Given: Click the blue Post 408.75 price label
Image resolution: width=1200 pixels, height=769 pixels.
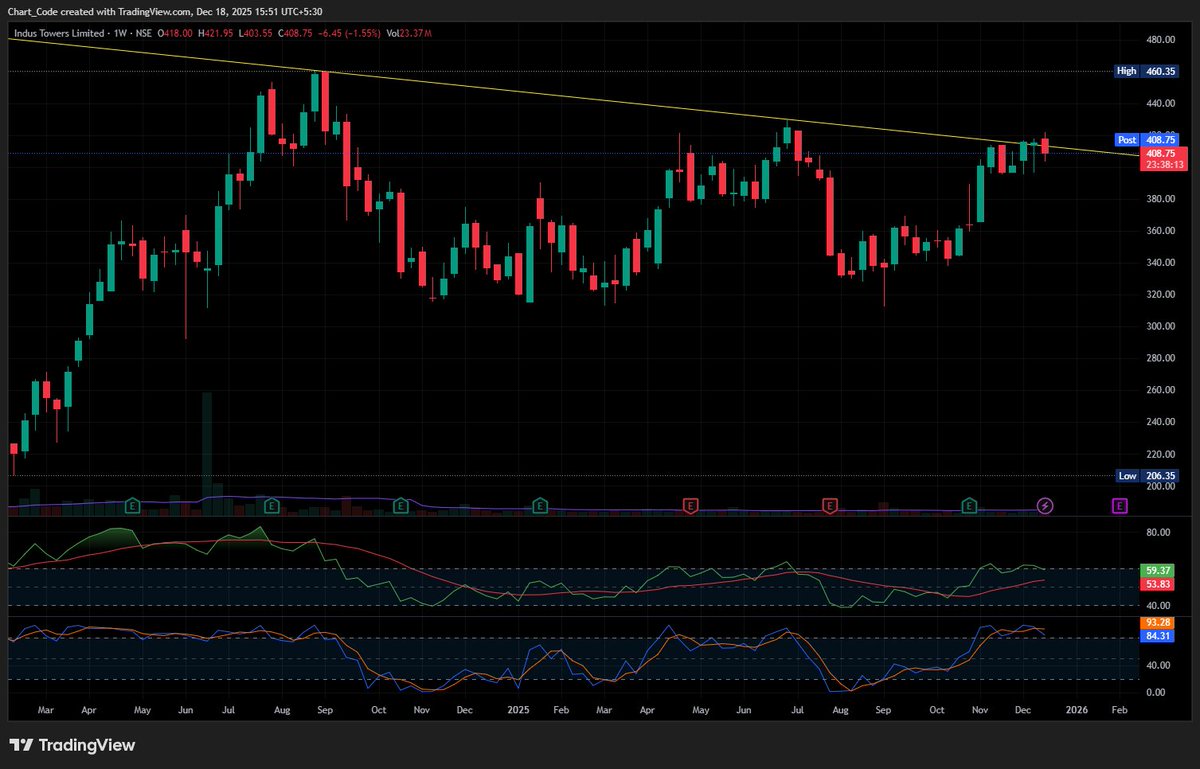Looking at the screenshot, I should 1145,141.
